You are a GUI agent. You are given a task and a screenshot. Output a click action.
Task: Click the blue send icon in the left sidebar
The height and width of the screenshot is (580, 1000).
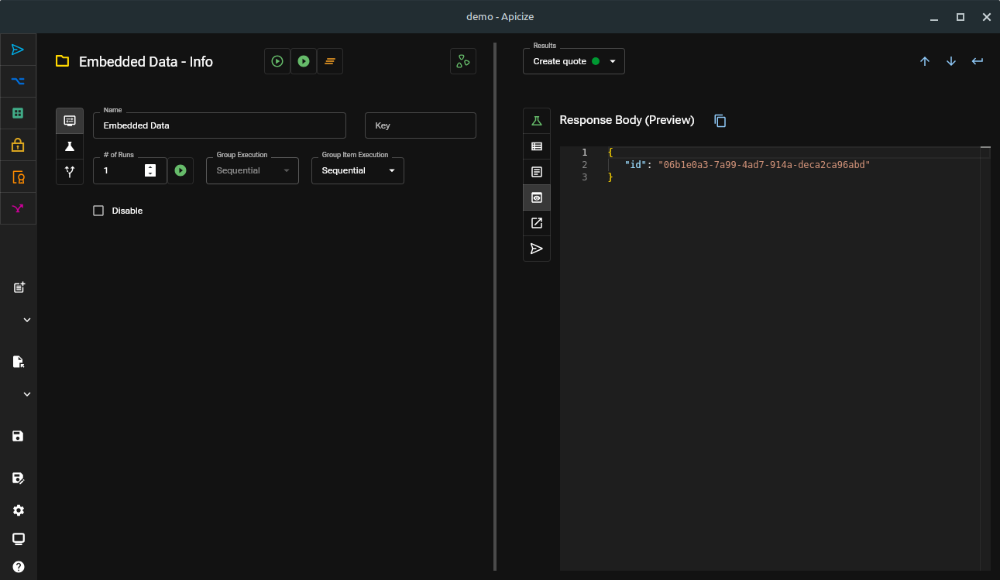click(18, 49)
